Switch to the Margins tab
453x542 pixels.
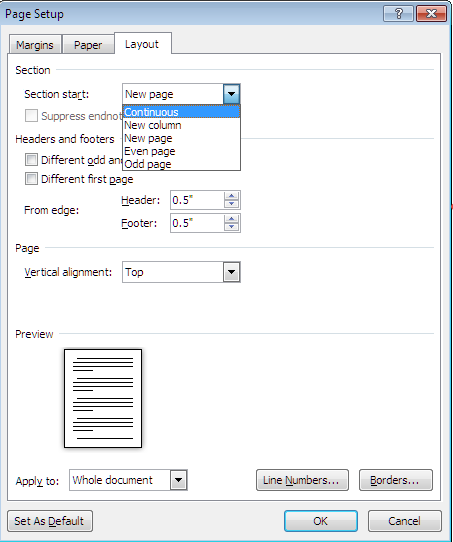(35, 45)
